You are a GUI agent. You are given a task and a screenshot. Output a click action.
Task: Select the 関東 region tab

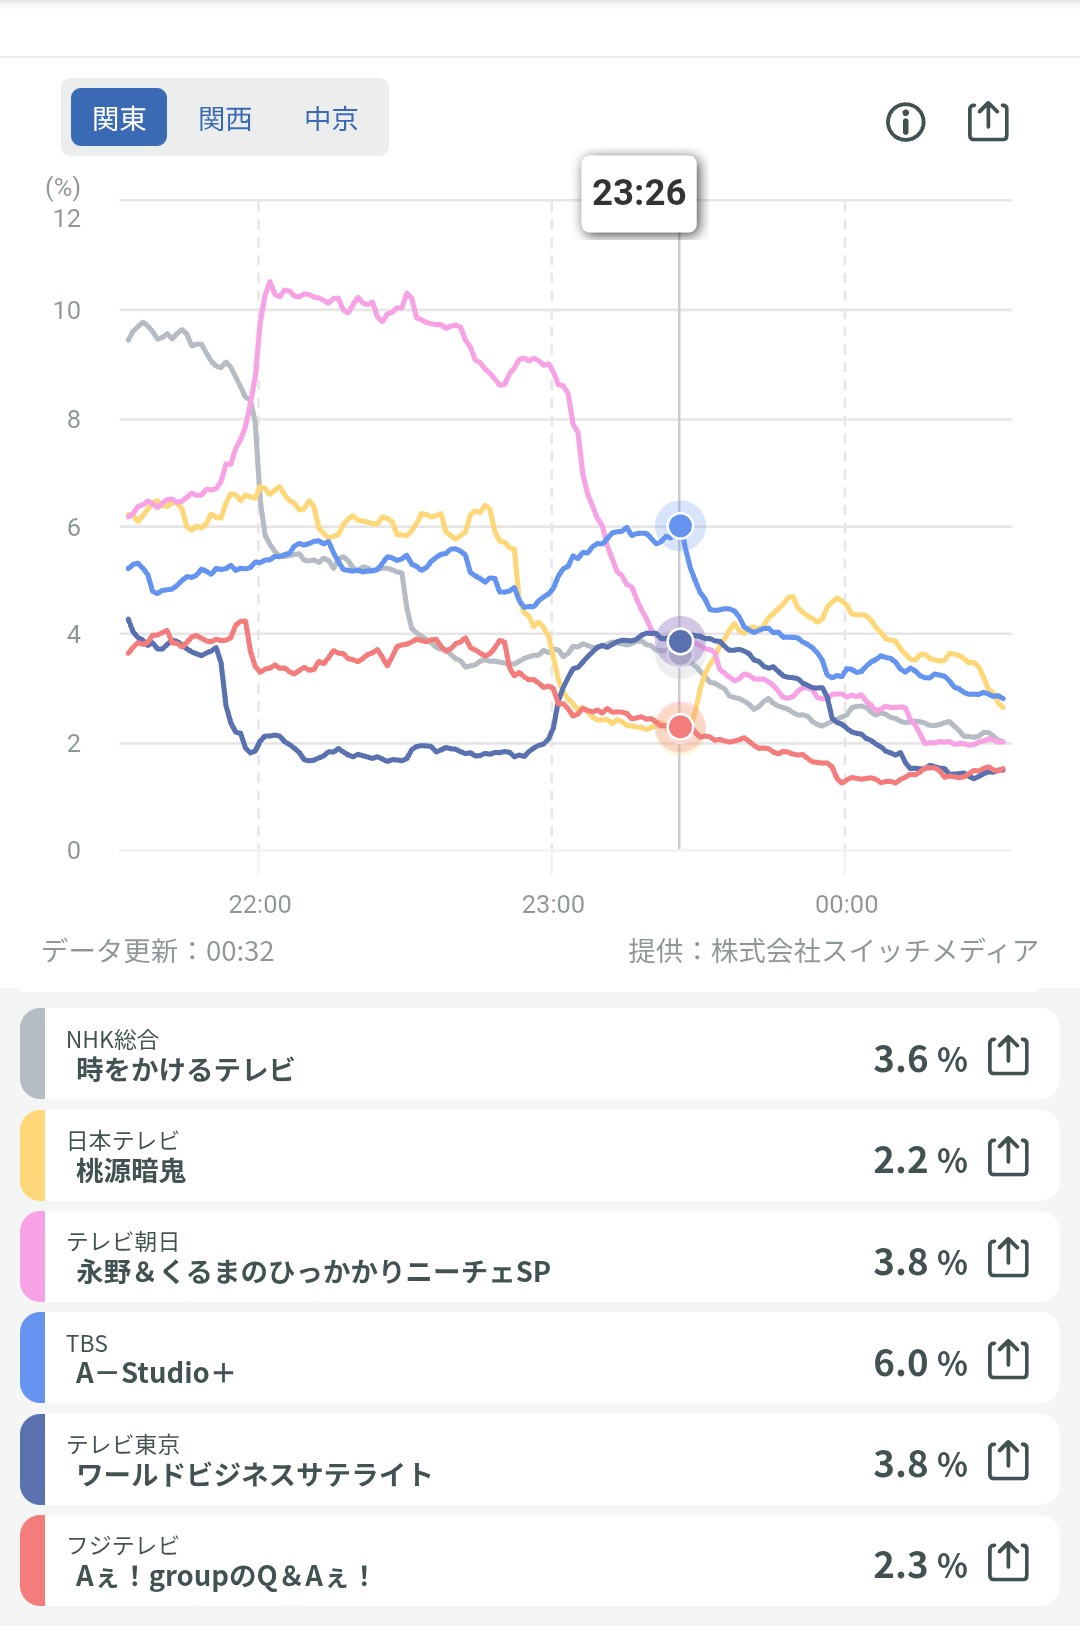coord(119,118)
